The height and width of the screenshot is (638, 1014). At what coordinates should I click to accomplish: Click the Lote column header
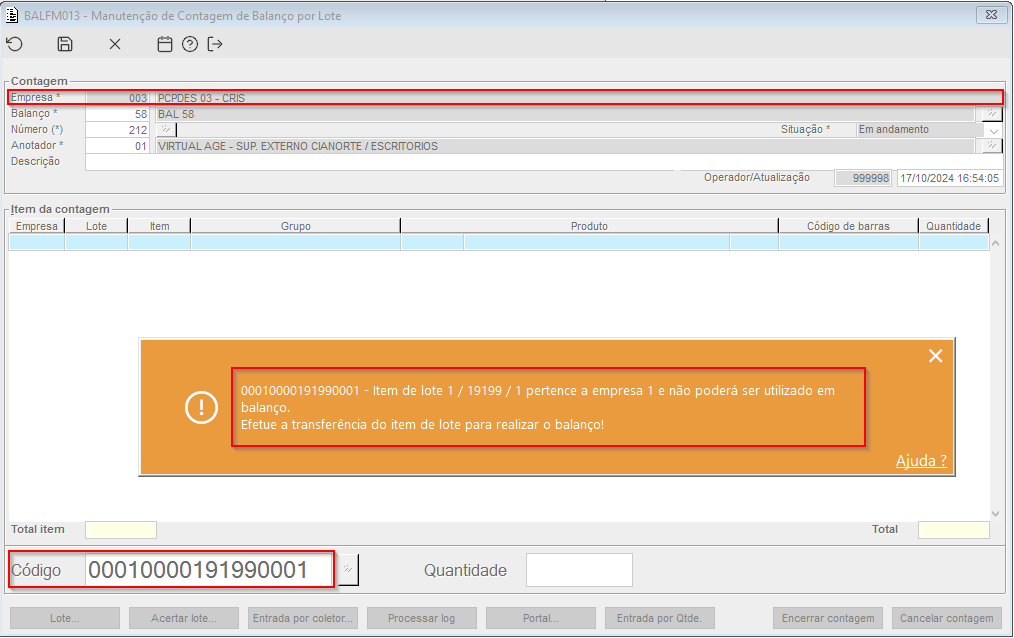click(96, 226)
